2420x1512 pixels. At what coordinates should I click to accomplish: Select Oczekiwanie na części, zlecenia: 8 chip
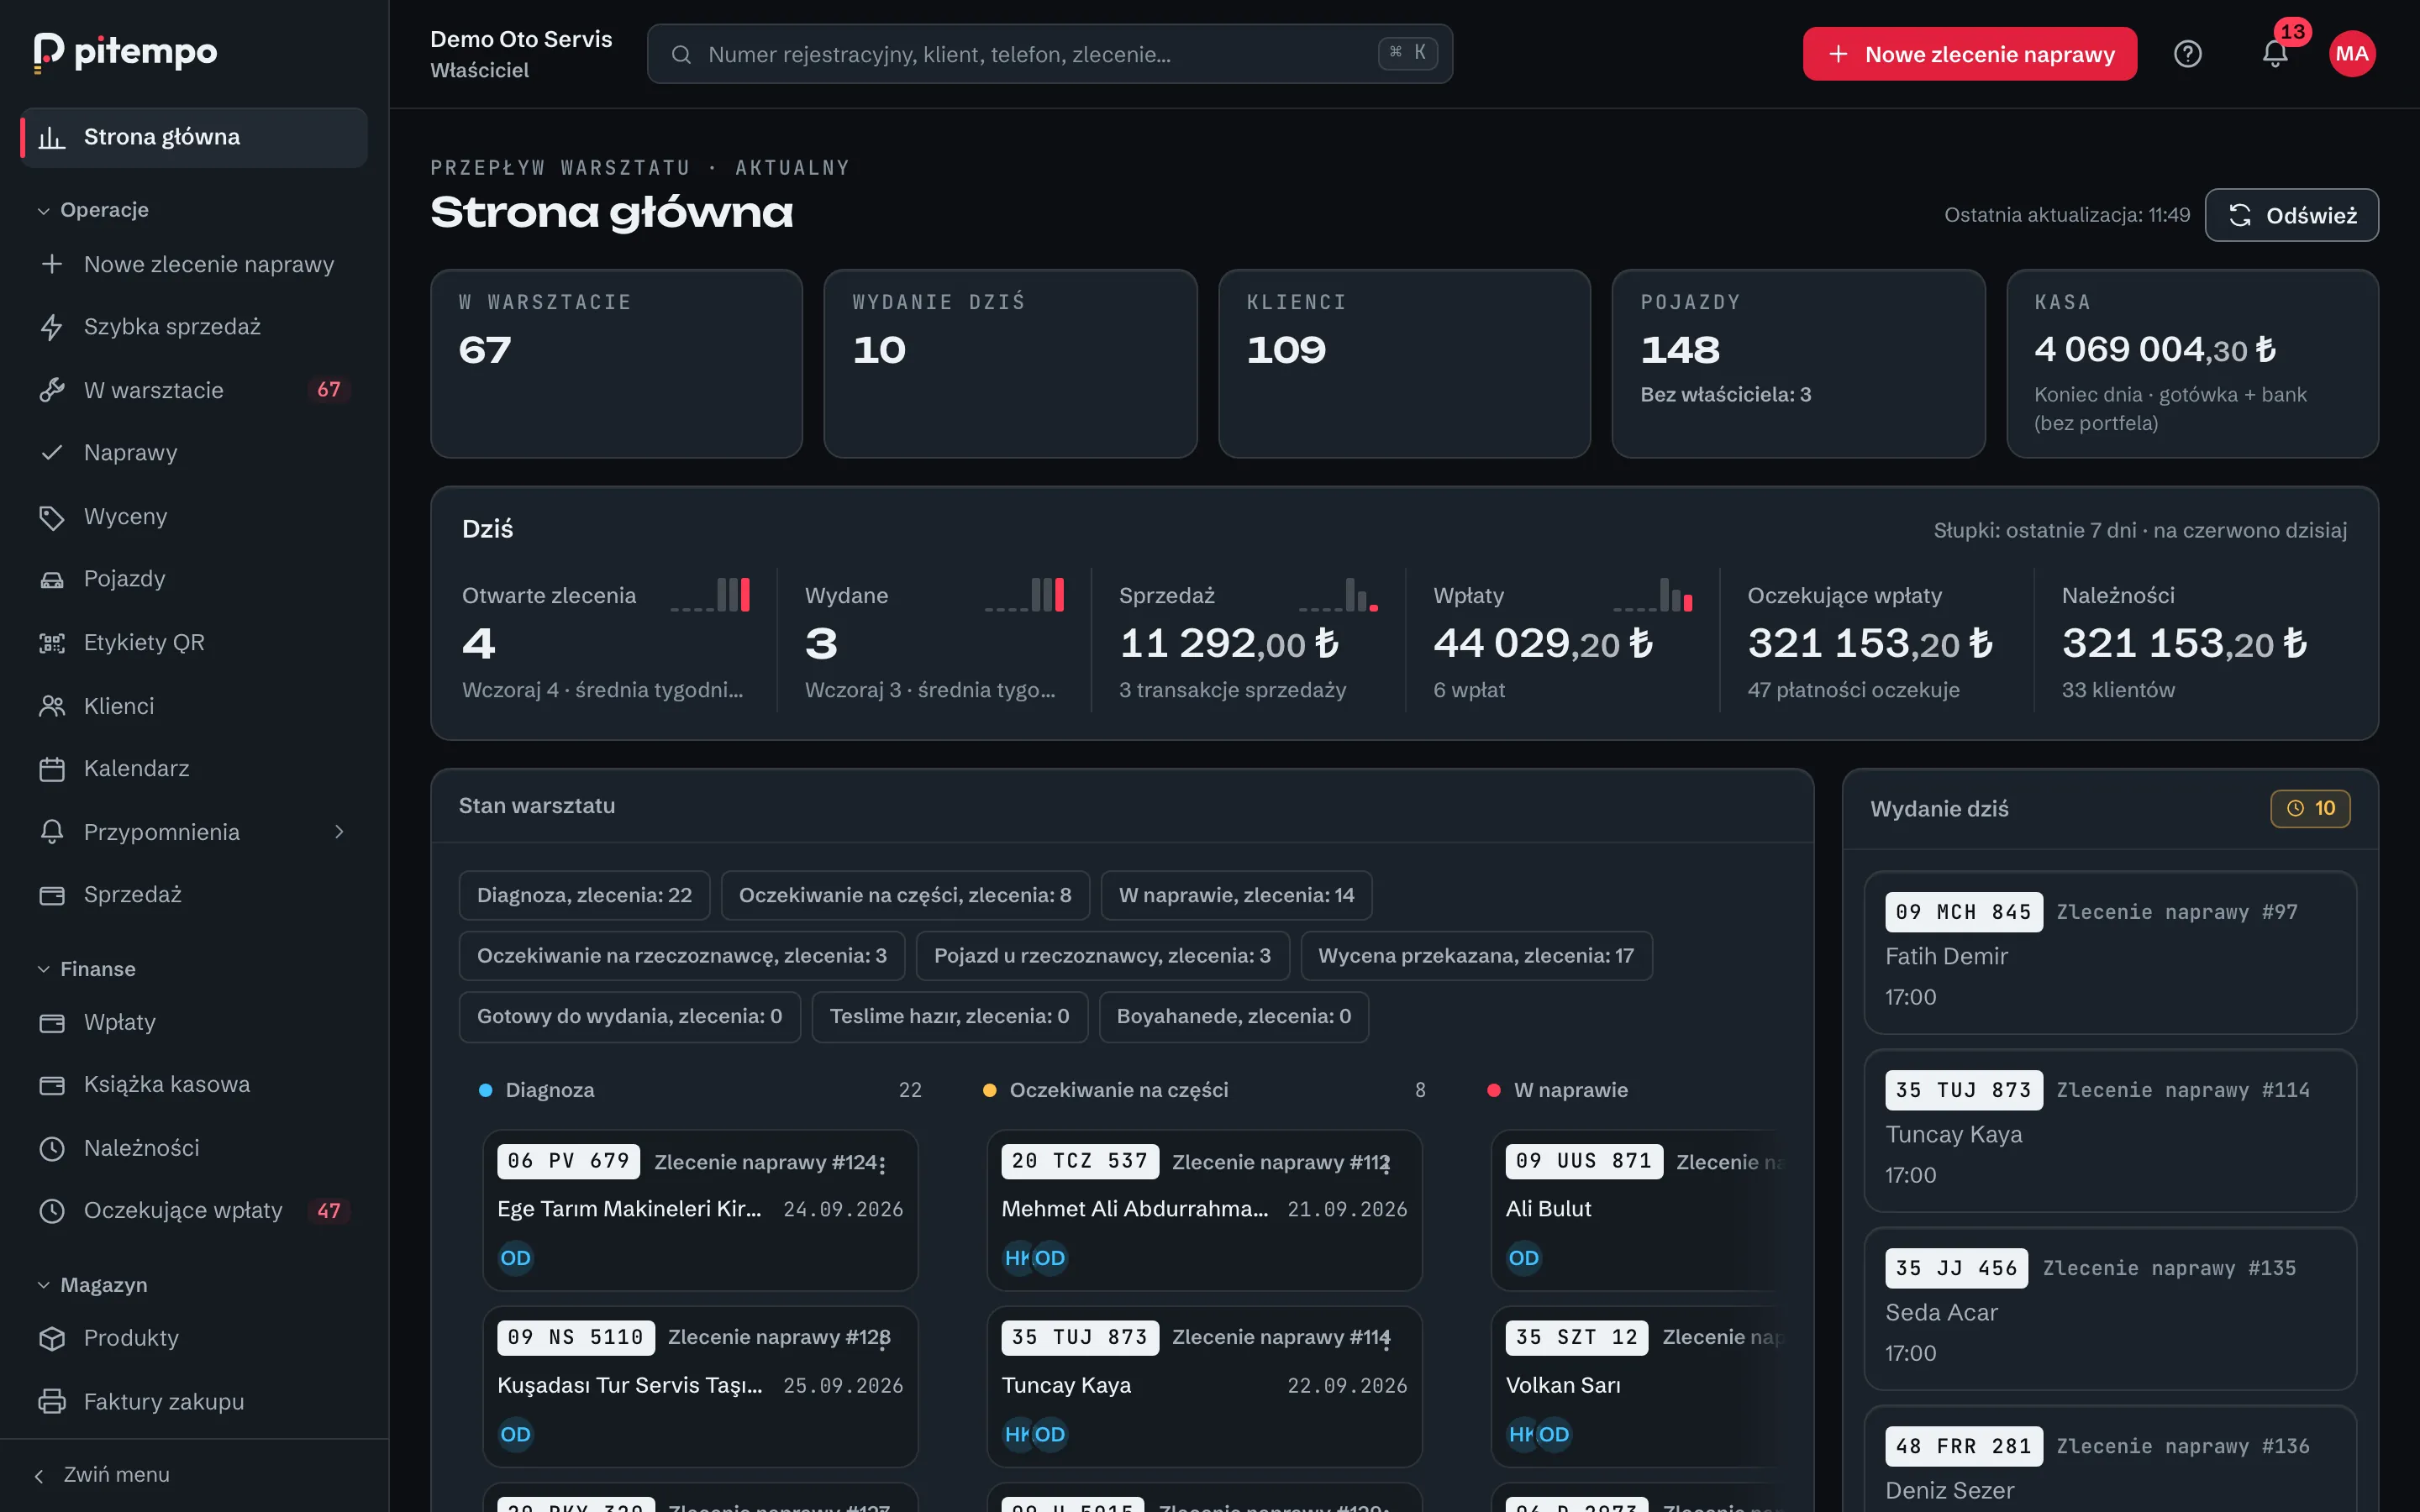point(905,896)
